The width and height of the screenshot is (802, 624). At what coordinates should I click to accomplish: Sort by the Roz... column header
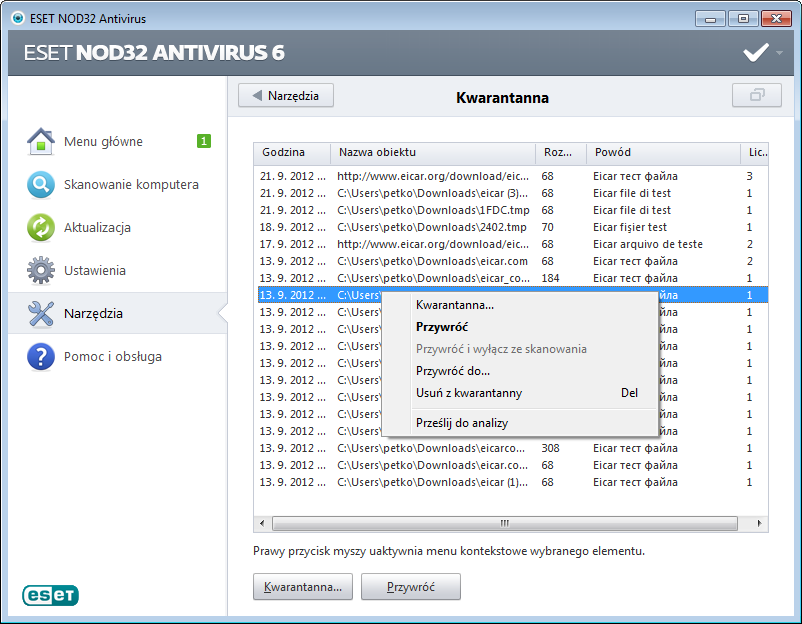click(x=561, y=152)
